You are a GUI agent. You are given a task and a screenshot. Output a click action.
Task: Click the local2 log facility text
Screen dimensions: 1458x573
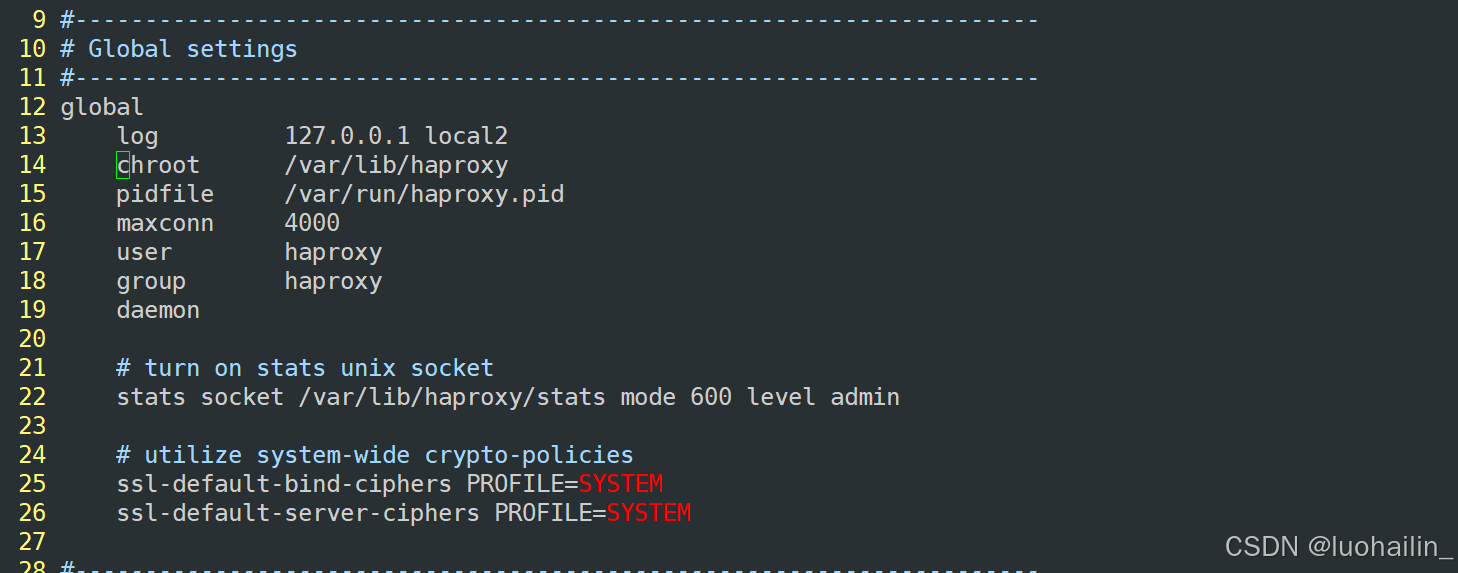click(x=466, y=136)
